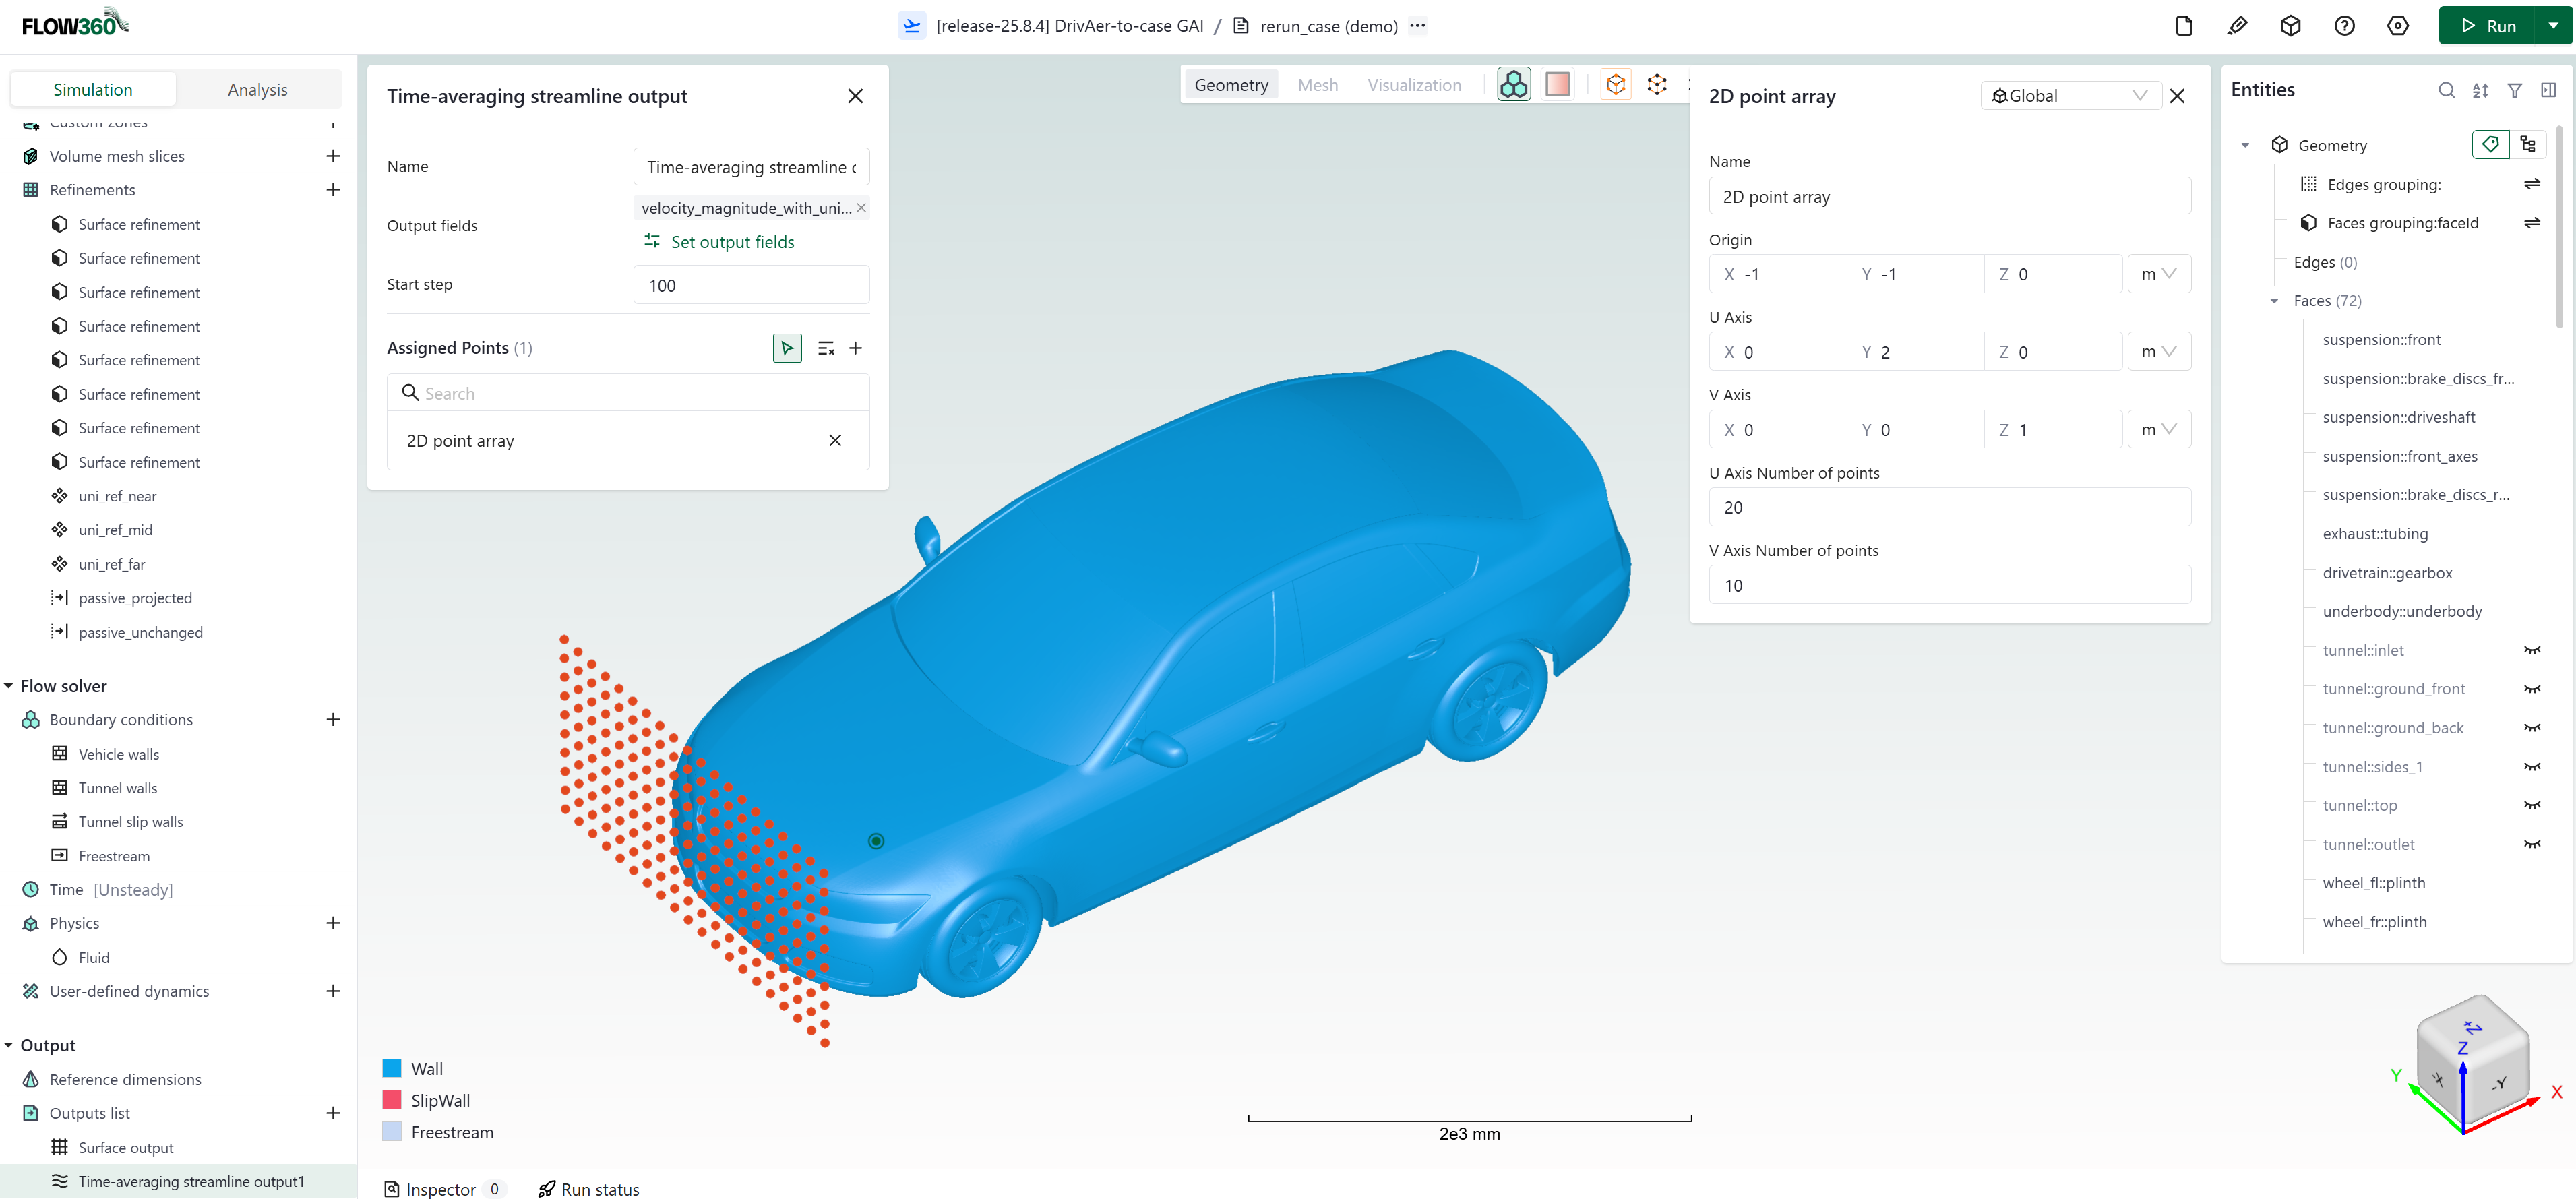Switch to the Analysis tab
This screenshot has width=2576, height=1199.
pos(257,88)
